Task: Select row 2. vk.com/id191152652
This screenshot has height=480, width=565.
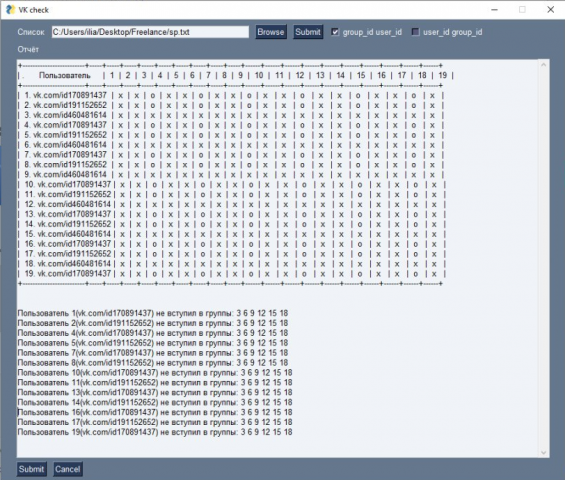Action: [231, 105]
